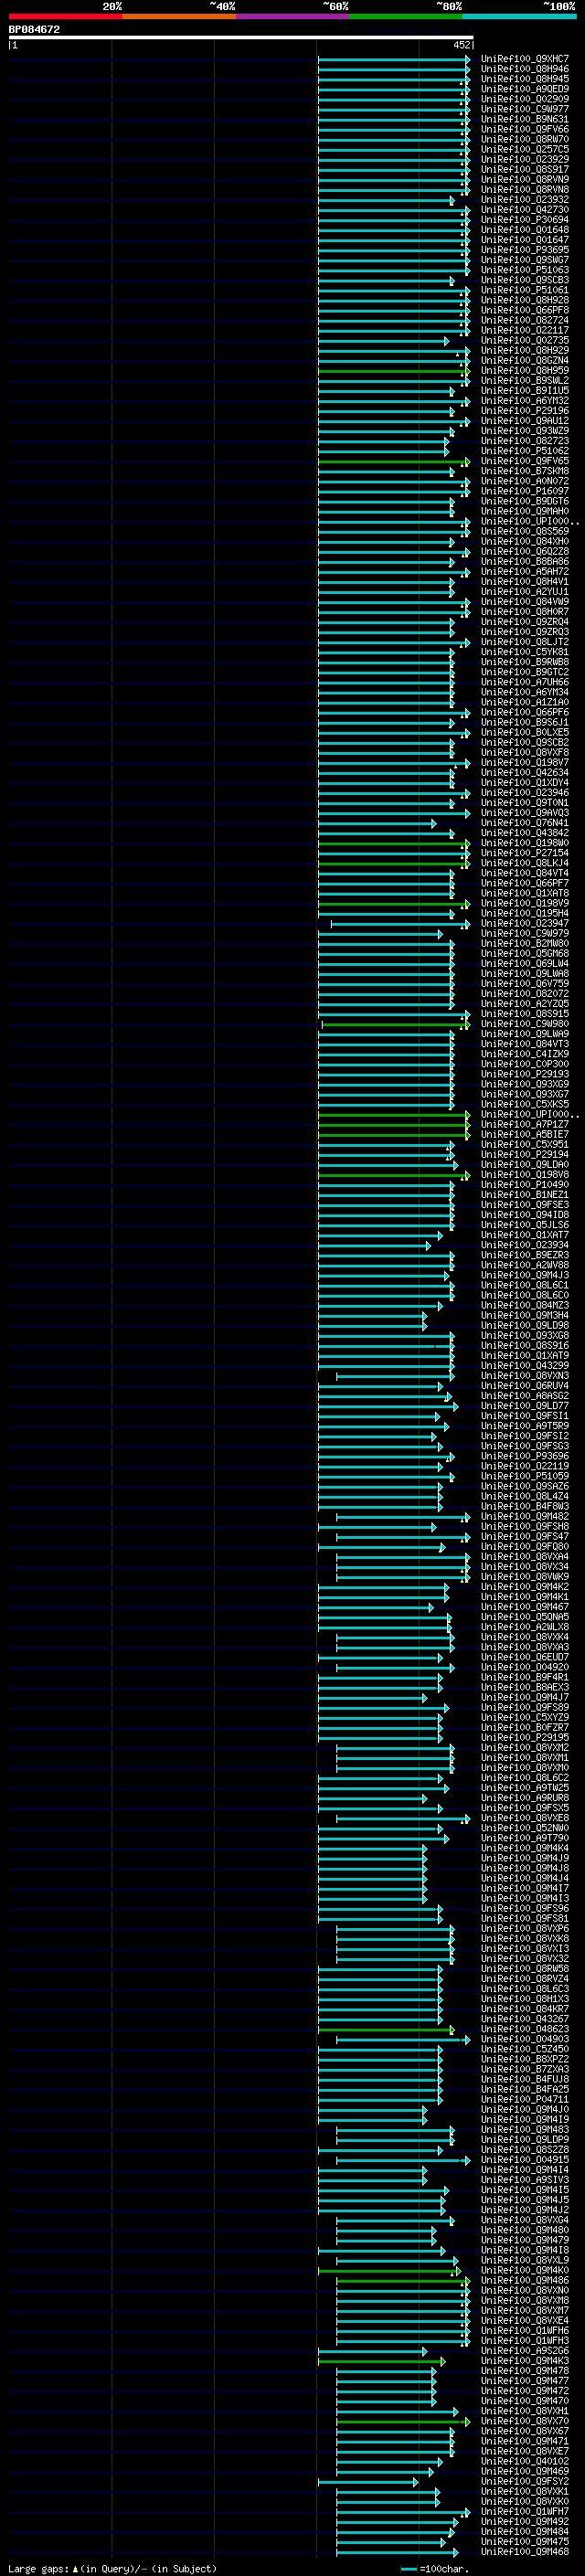This screenshot has width=585, height=2576.
Task: Select the UniRef100_P93695 label
Action: [x=524, y=250]
